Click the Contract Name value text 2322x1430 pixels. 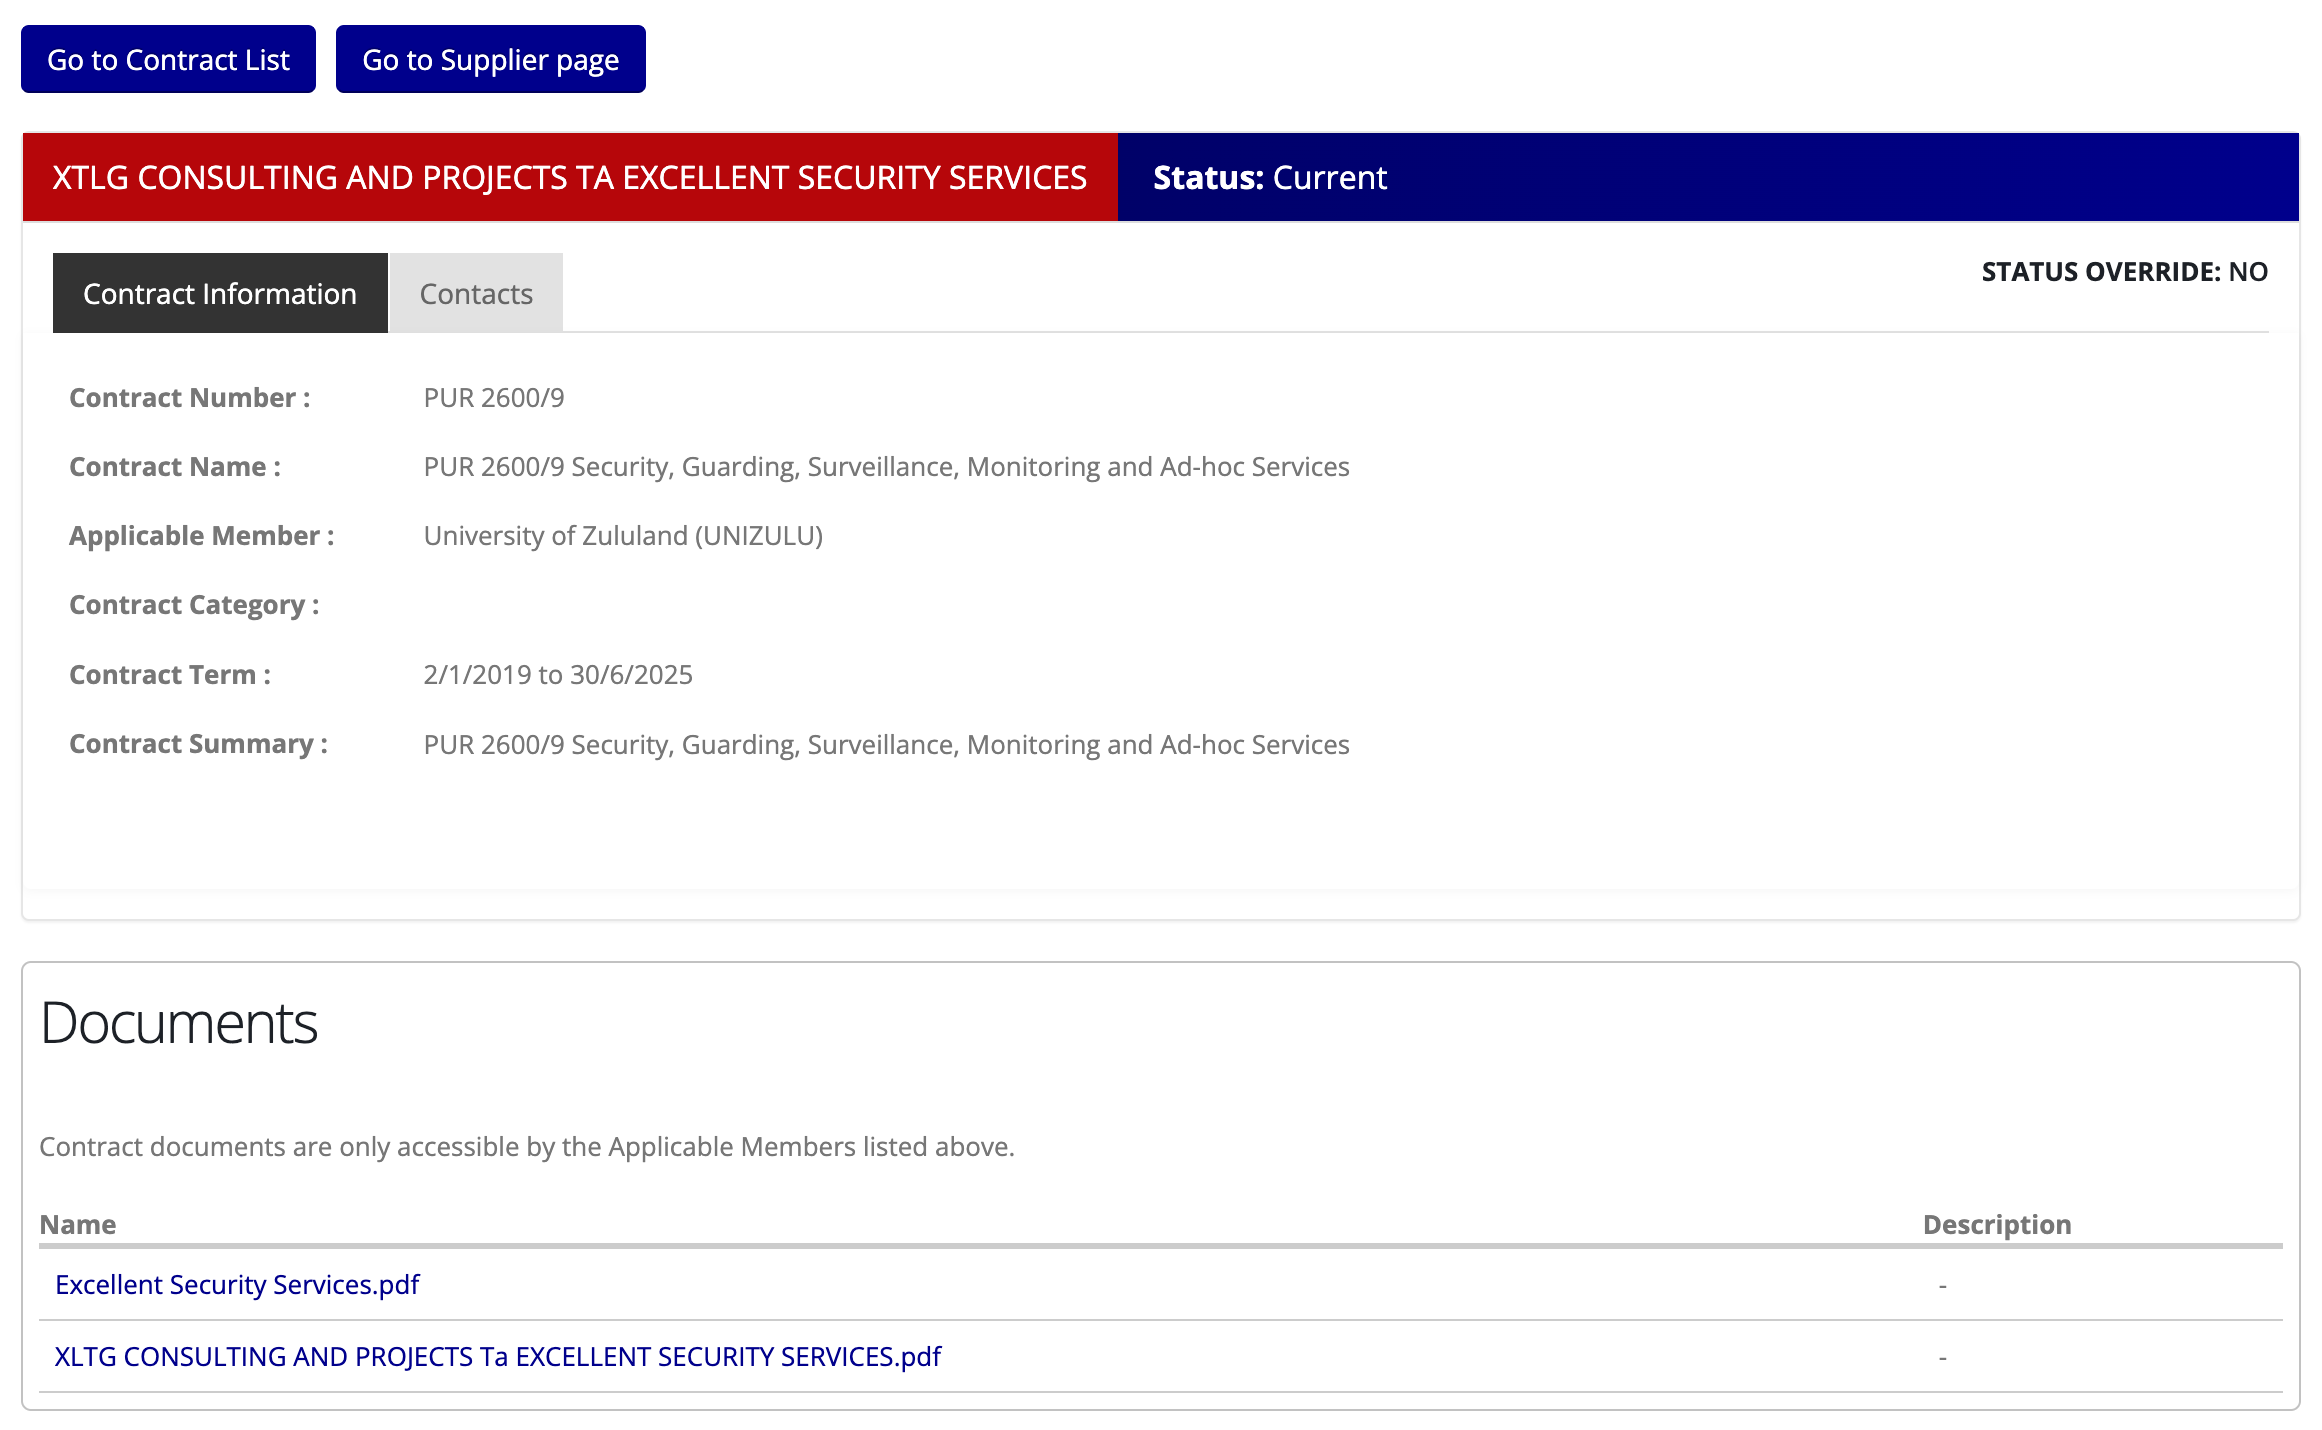pyautogui.click(x=886, y=467)
